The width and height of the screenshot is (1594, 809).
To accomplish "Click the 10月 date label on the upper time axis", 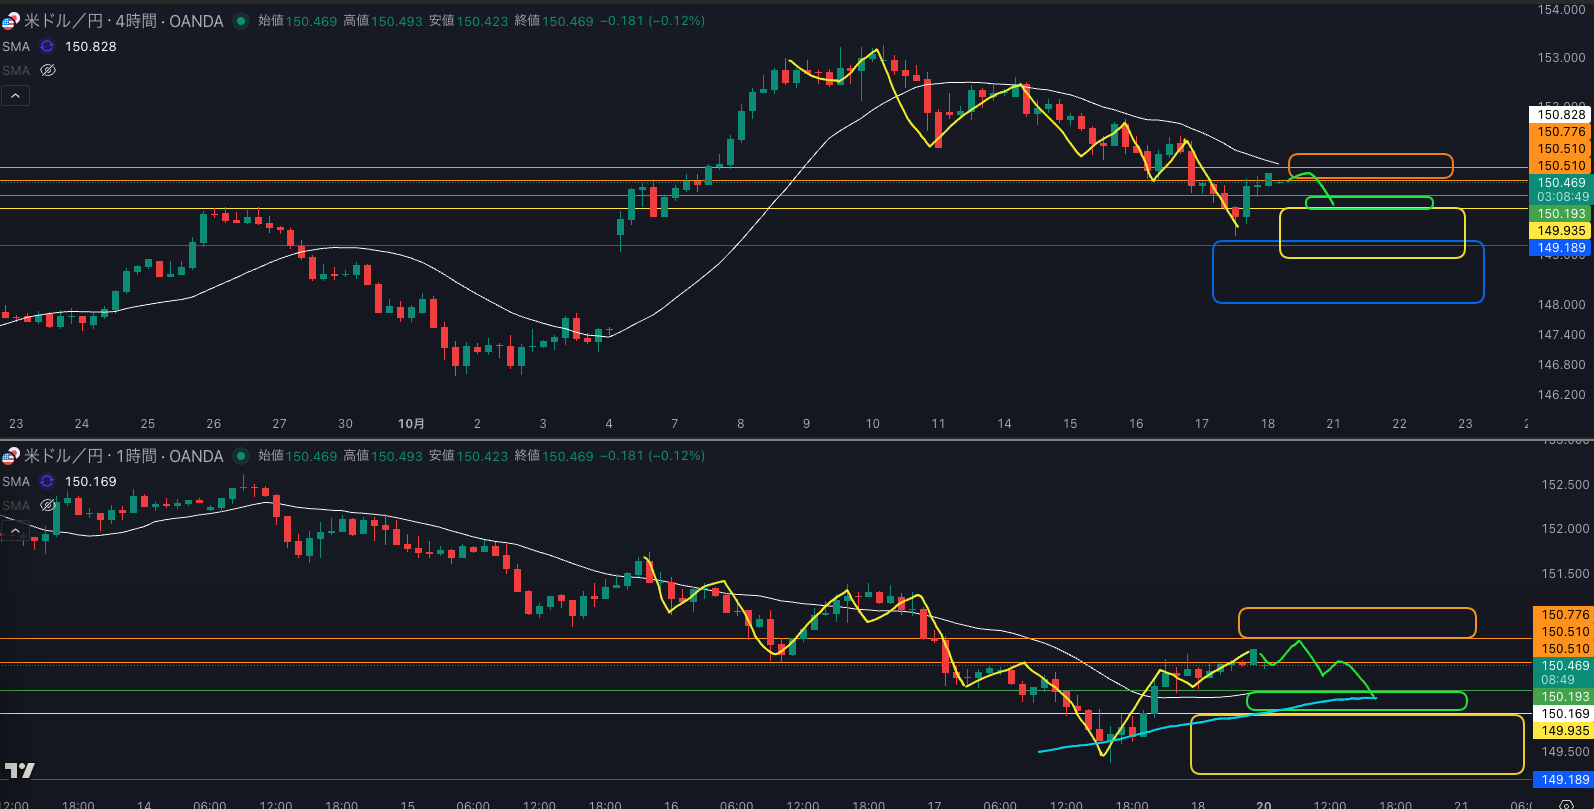I will [411, 424].
